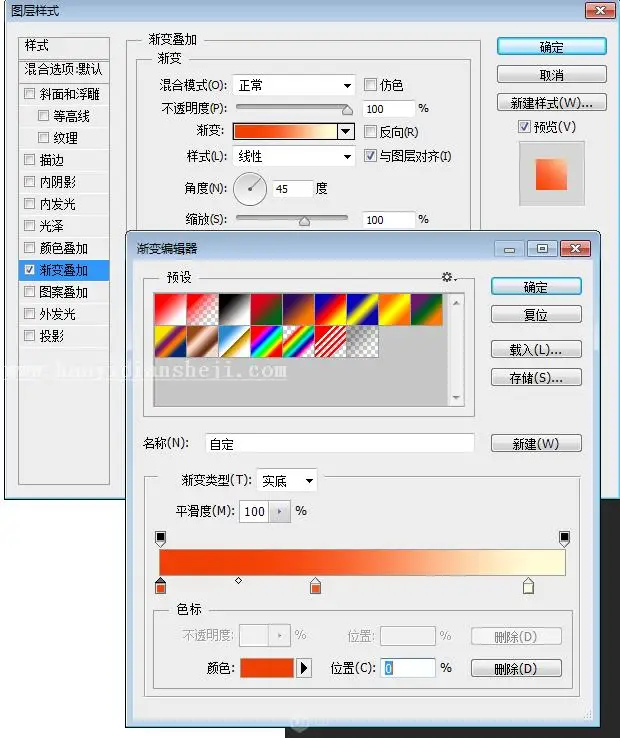Select 混合选项:默认 entry
620x738 pixels.
[x=64, y=70]
